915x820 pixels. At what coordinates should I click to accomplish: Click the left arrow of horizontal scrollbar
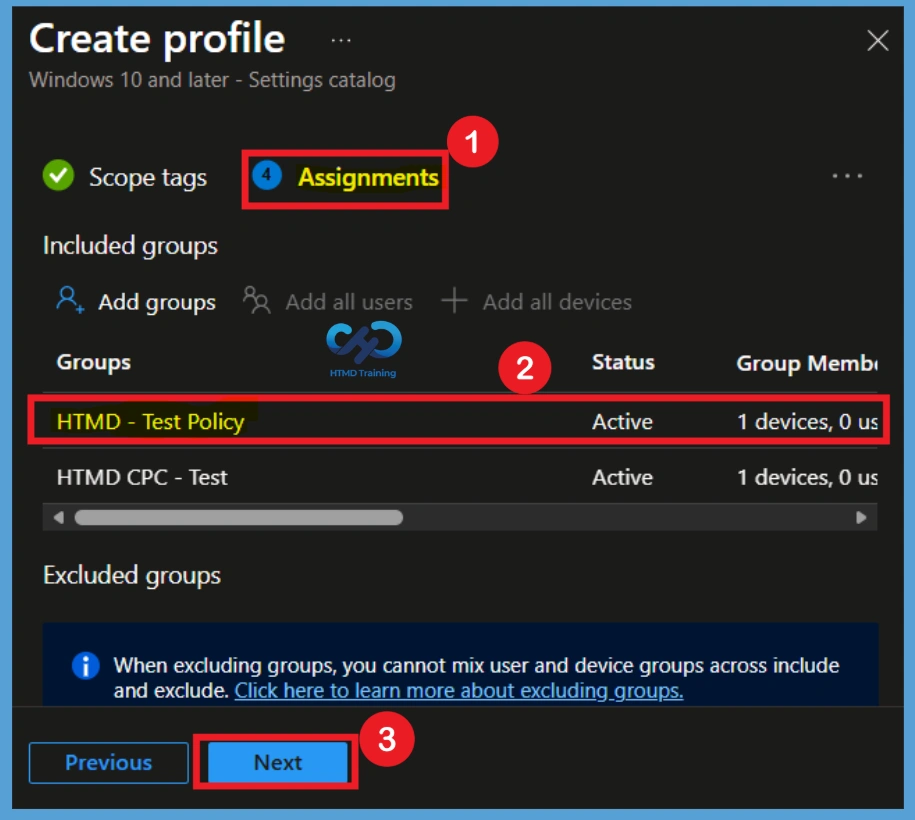pyautogui.click(x=58, y=518)
